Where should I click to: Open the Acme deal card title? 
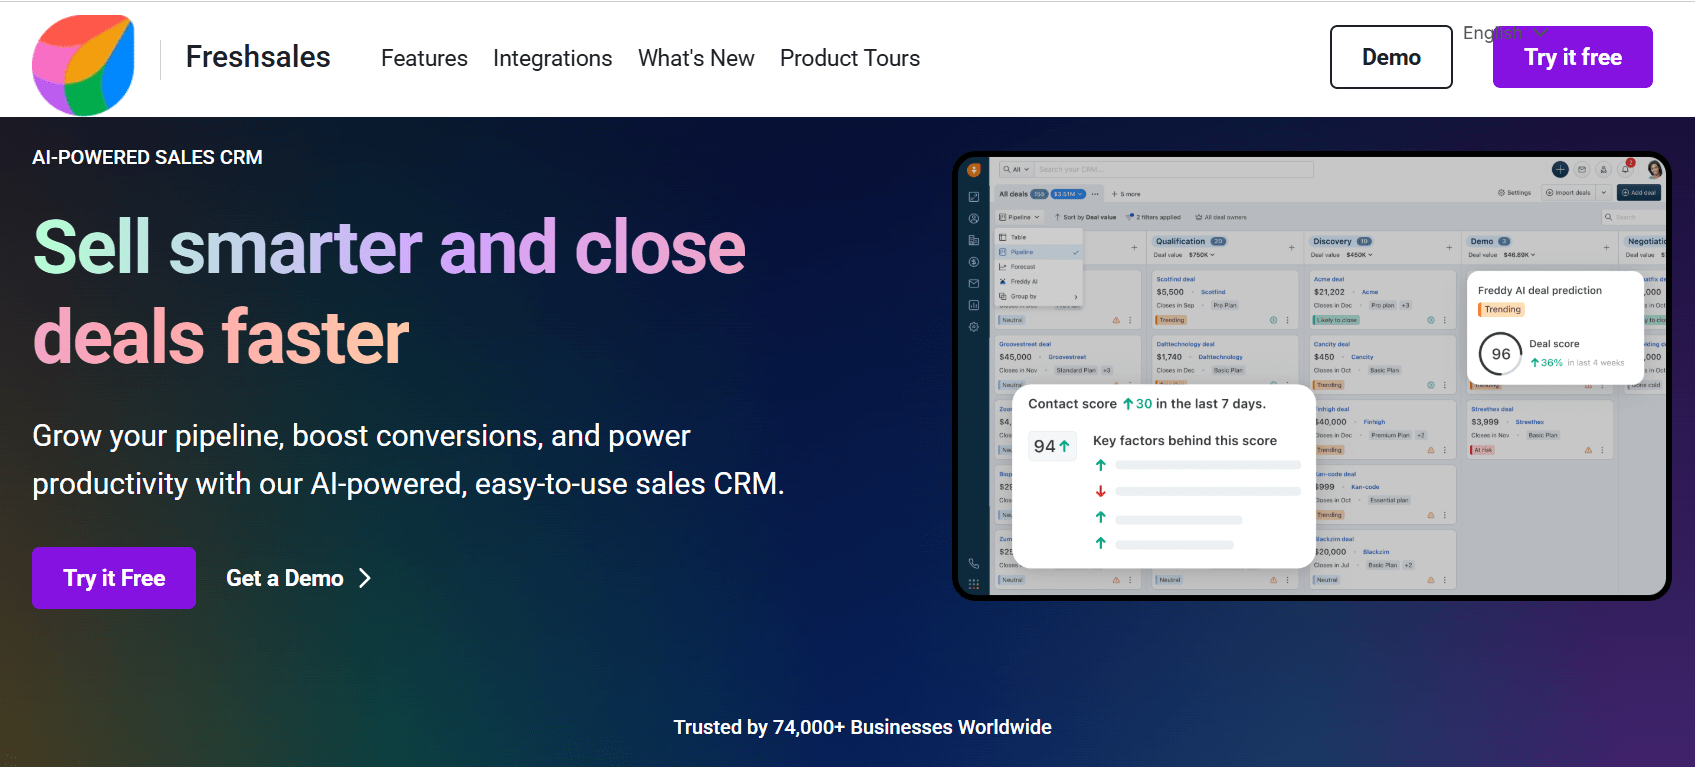tap(1329, 279)
